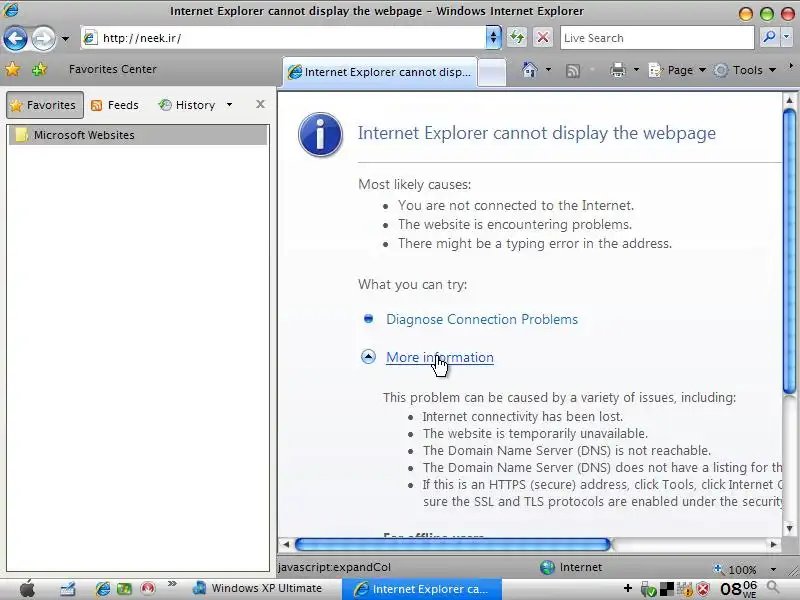Open a new blank tab

pyautogui.click(x=492, y=72)
